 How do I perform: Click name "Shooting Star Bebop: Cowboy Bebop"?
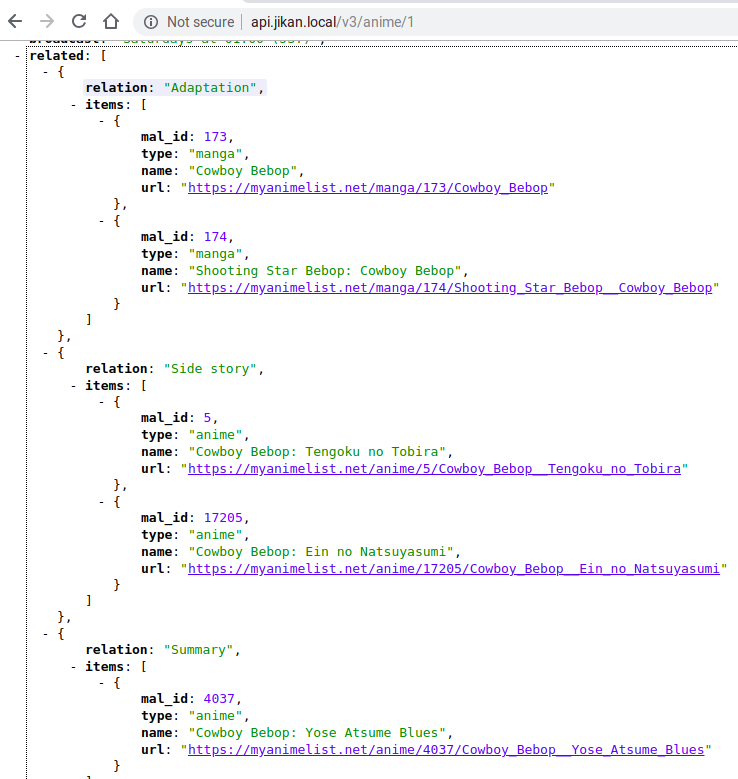coord(325,271)
